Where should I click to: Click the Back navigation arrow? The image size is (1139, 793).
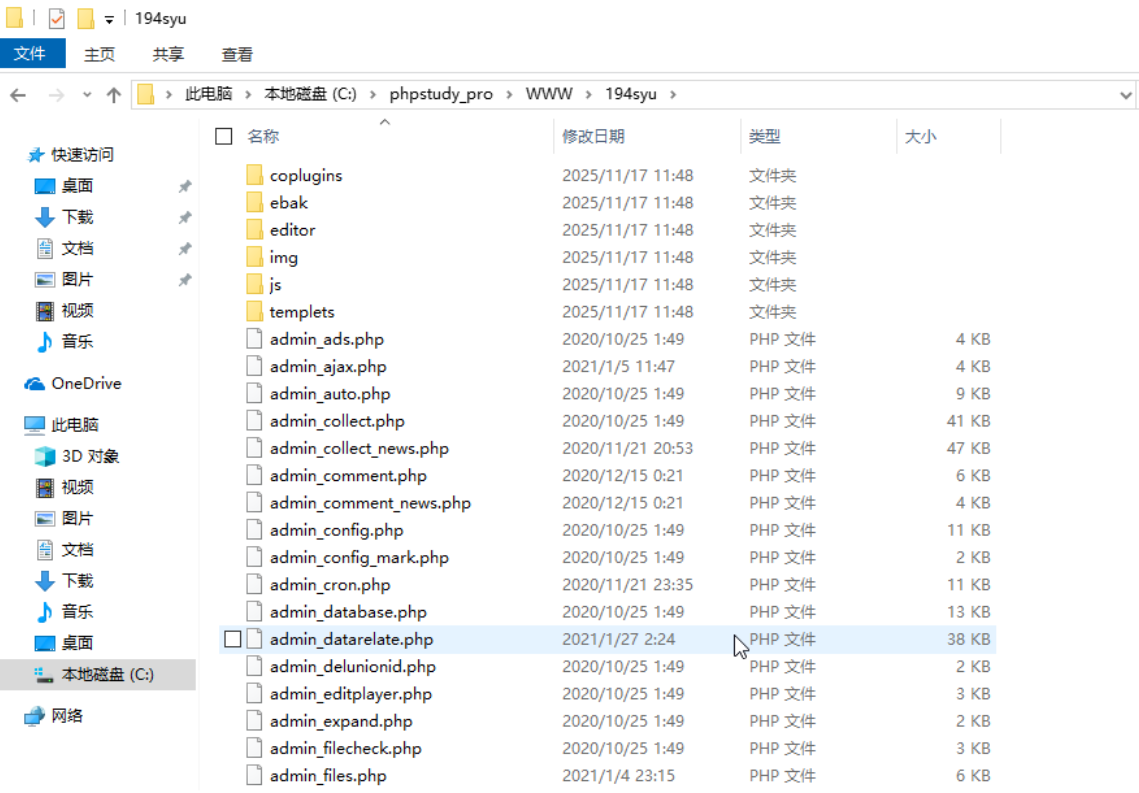pos(18,95)
